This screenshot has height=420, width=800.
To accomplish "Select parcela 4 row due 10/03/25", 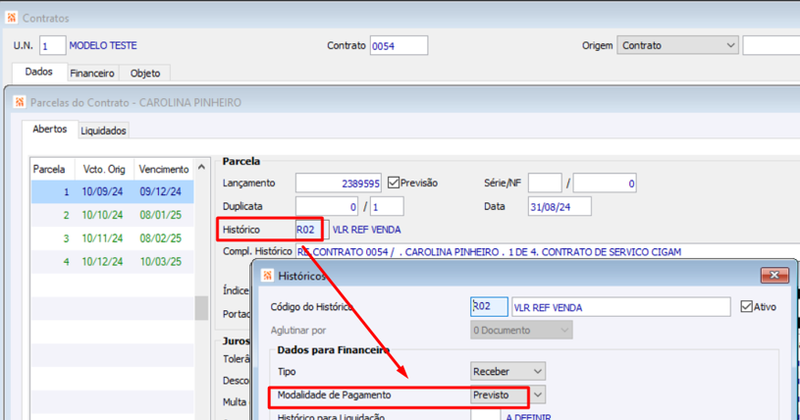I will click(x=112, y=262).
